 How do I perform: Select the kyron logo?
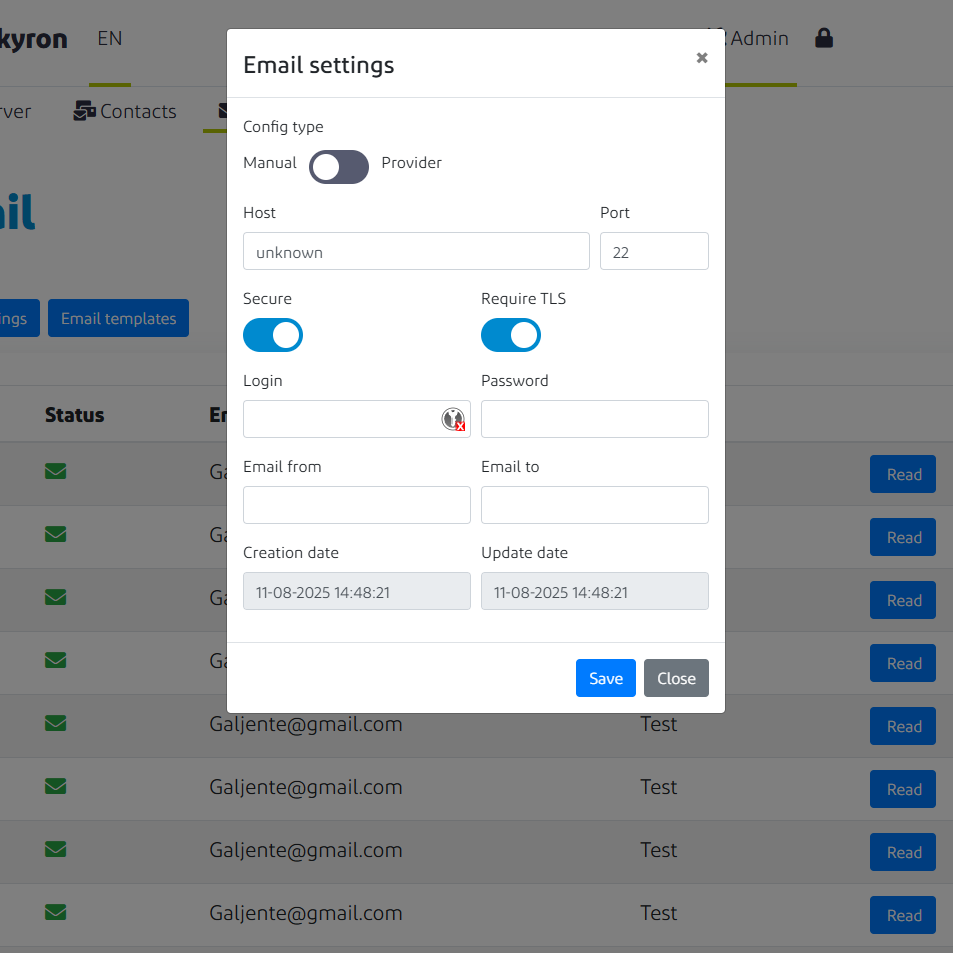pos(32,38)
